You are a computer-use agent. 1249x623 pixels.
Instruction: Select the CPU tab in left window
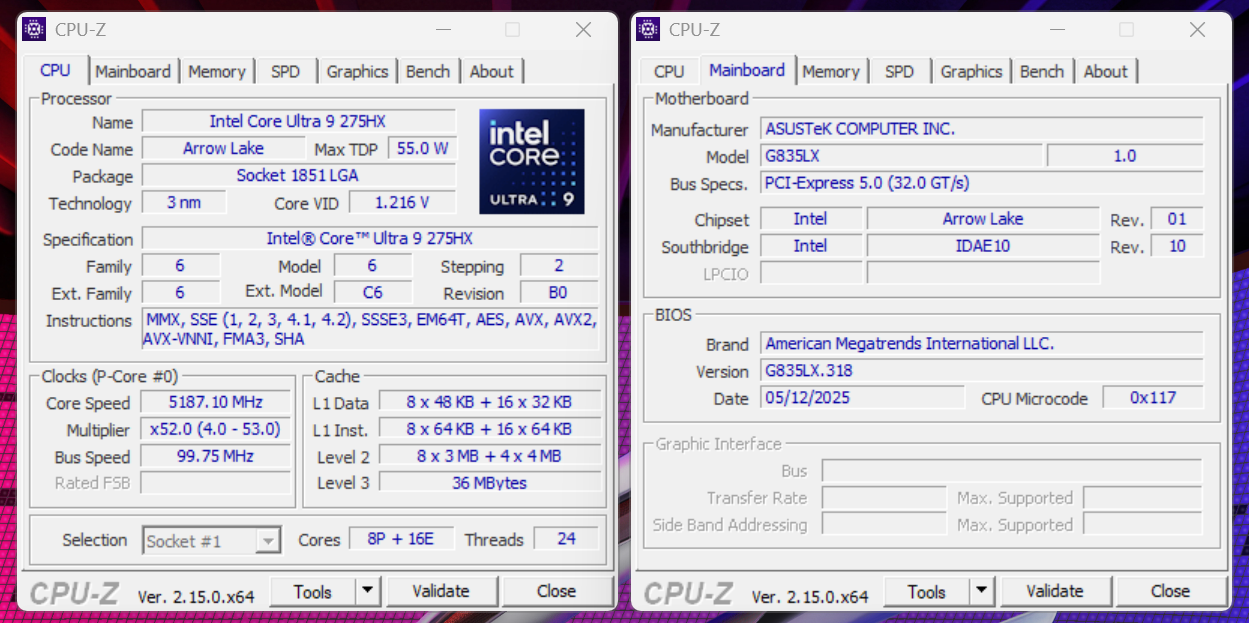55,70
